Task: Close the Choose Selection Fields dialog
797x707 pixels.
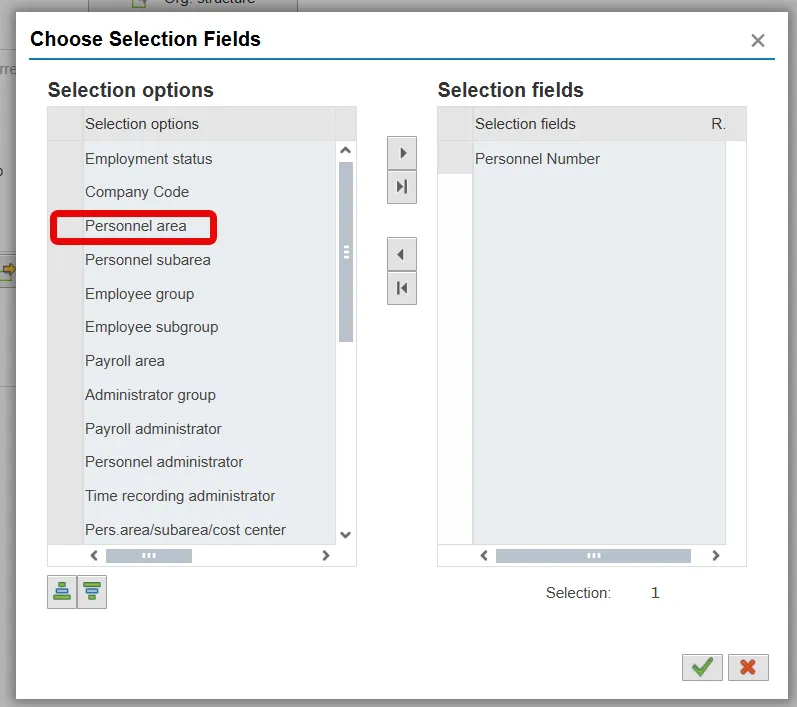Action: pyautogui.click(x=758, y=41)
